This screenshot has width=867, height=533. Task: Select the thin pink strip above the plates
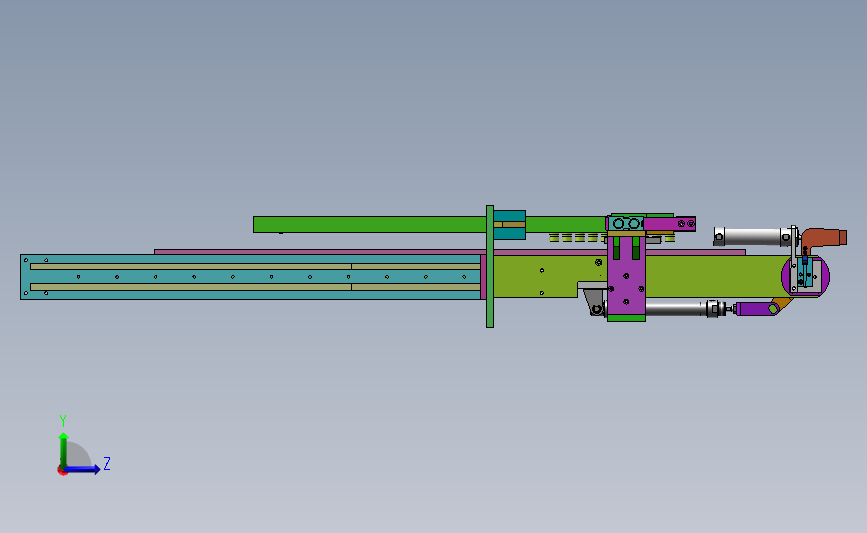(x=450, y=252)
